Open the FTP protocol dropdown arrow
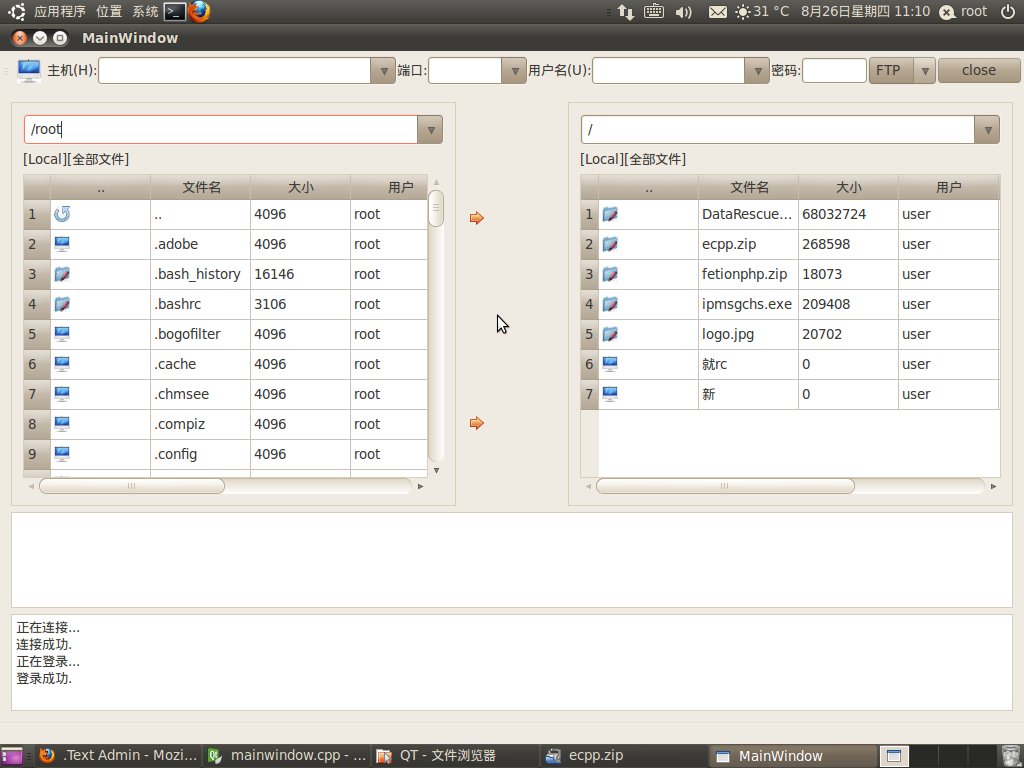Image resolution: width=1024 pixels, height=768 pixels. coord(925,71)
